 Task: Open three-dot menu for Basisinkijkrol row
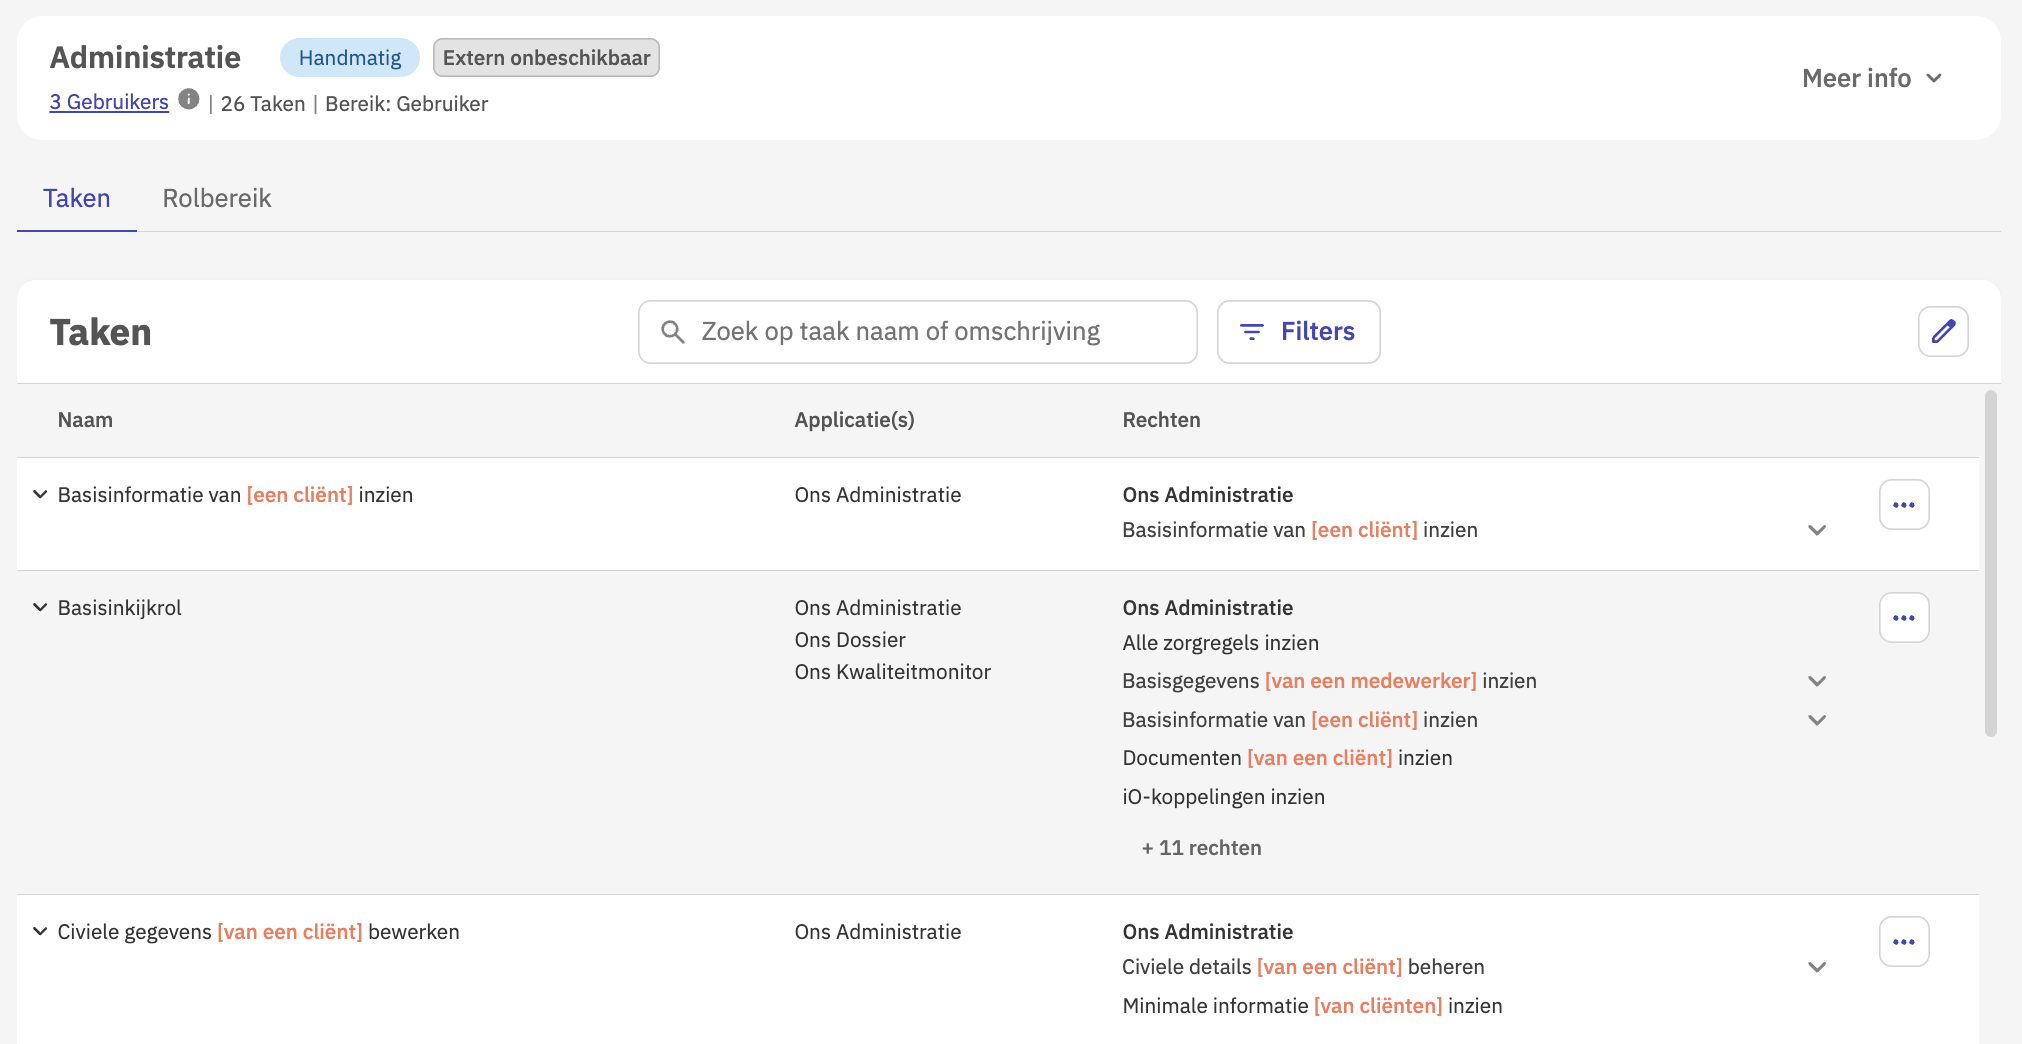1904,618
